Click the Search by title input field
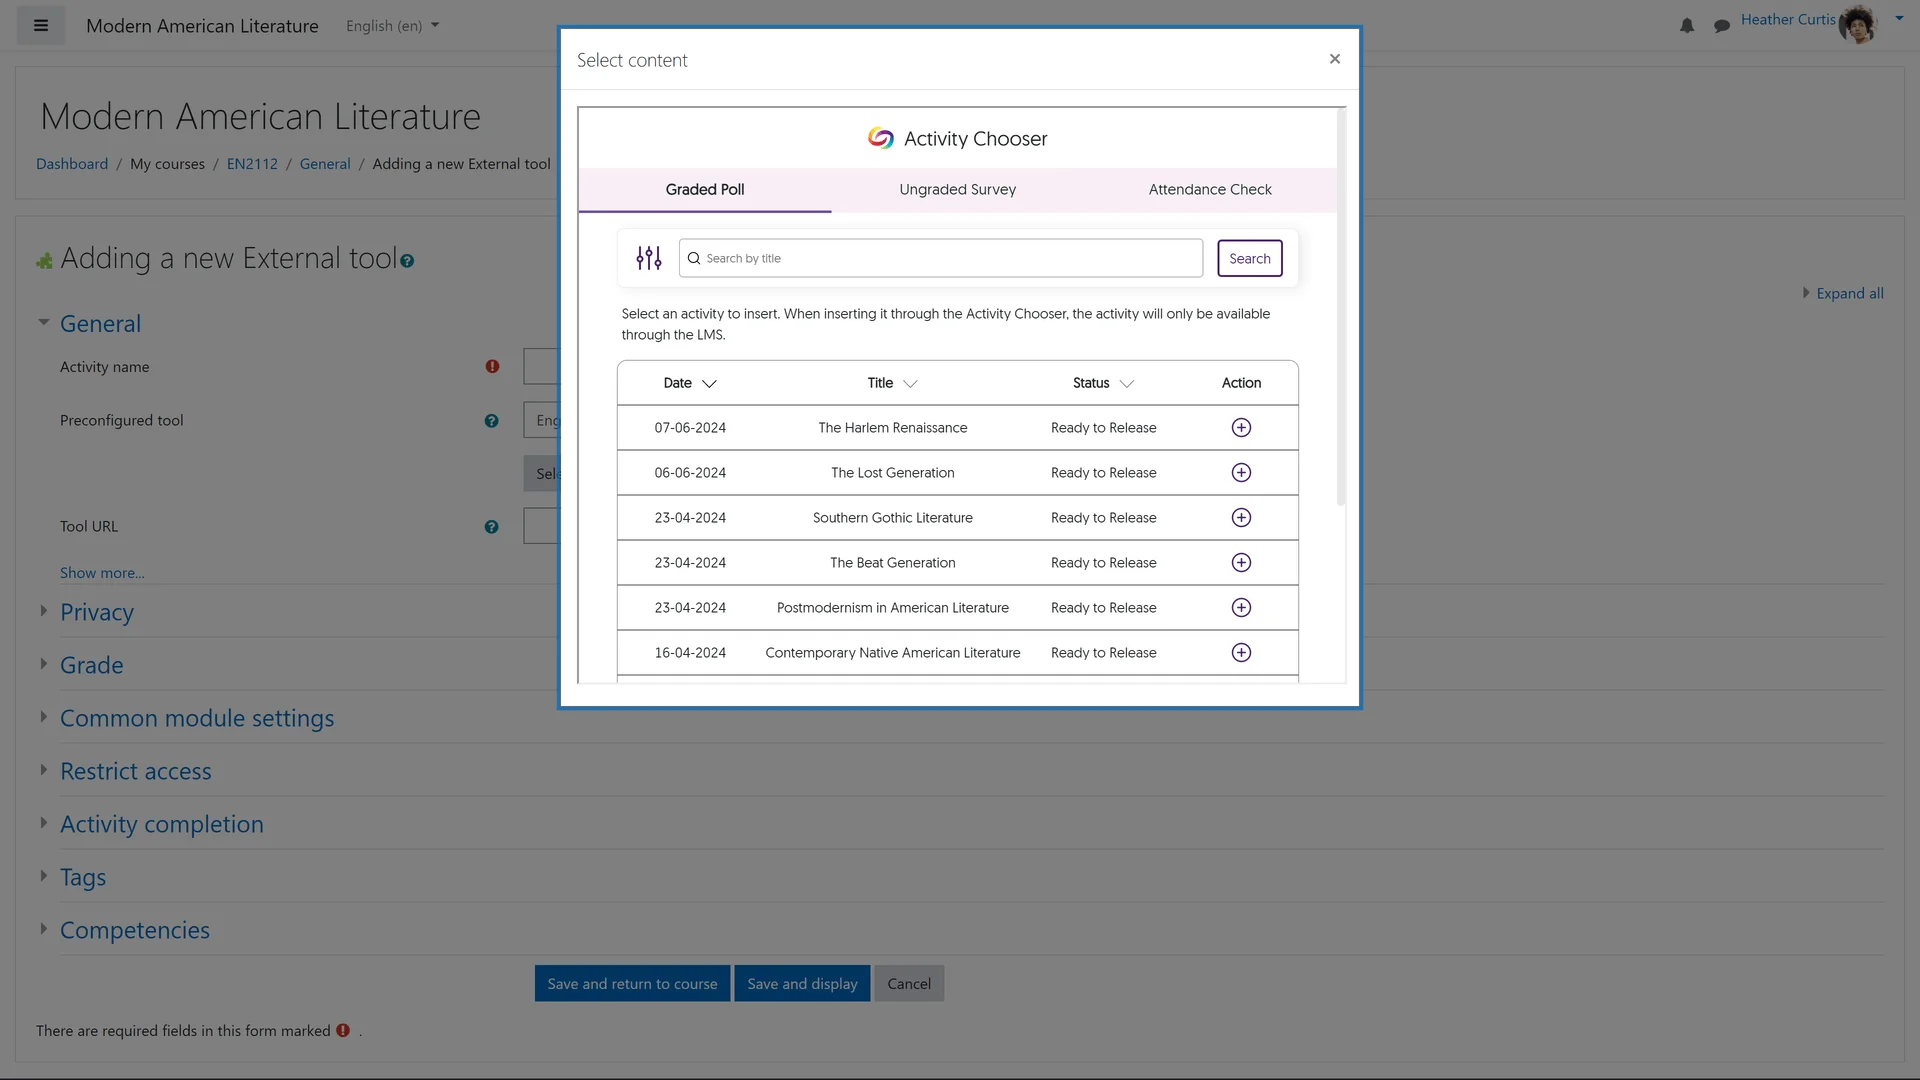Screen dimensions: 1920x1080 [x=940, y=258]
